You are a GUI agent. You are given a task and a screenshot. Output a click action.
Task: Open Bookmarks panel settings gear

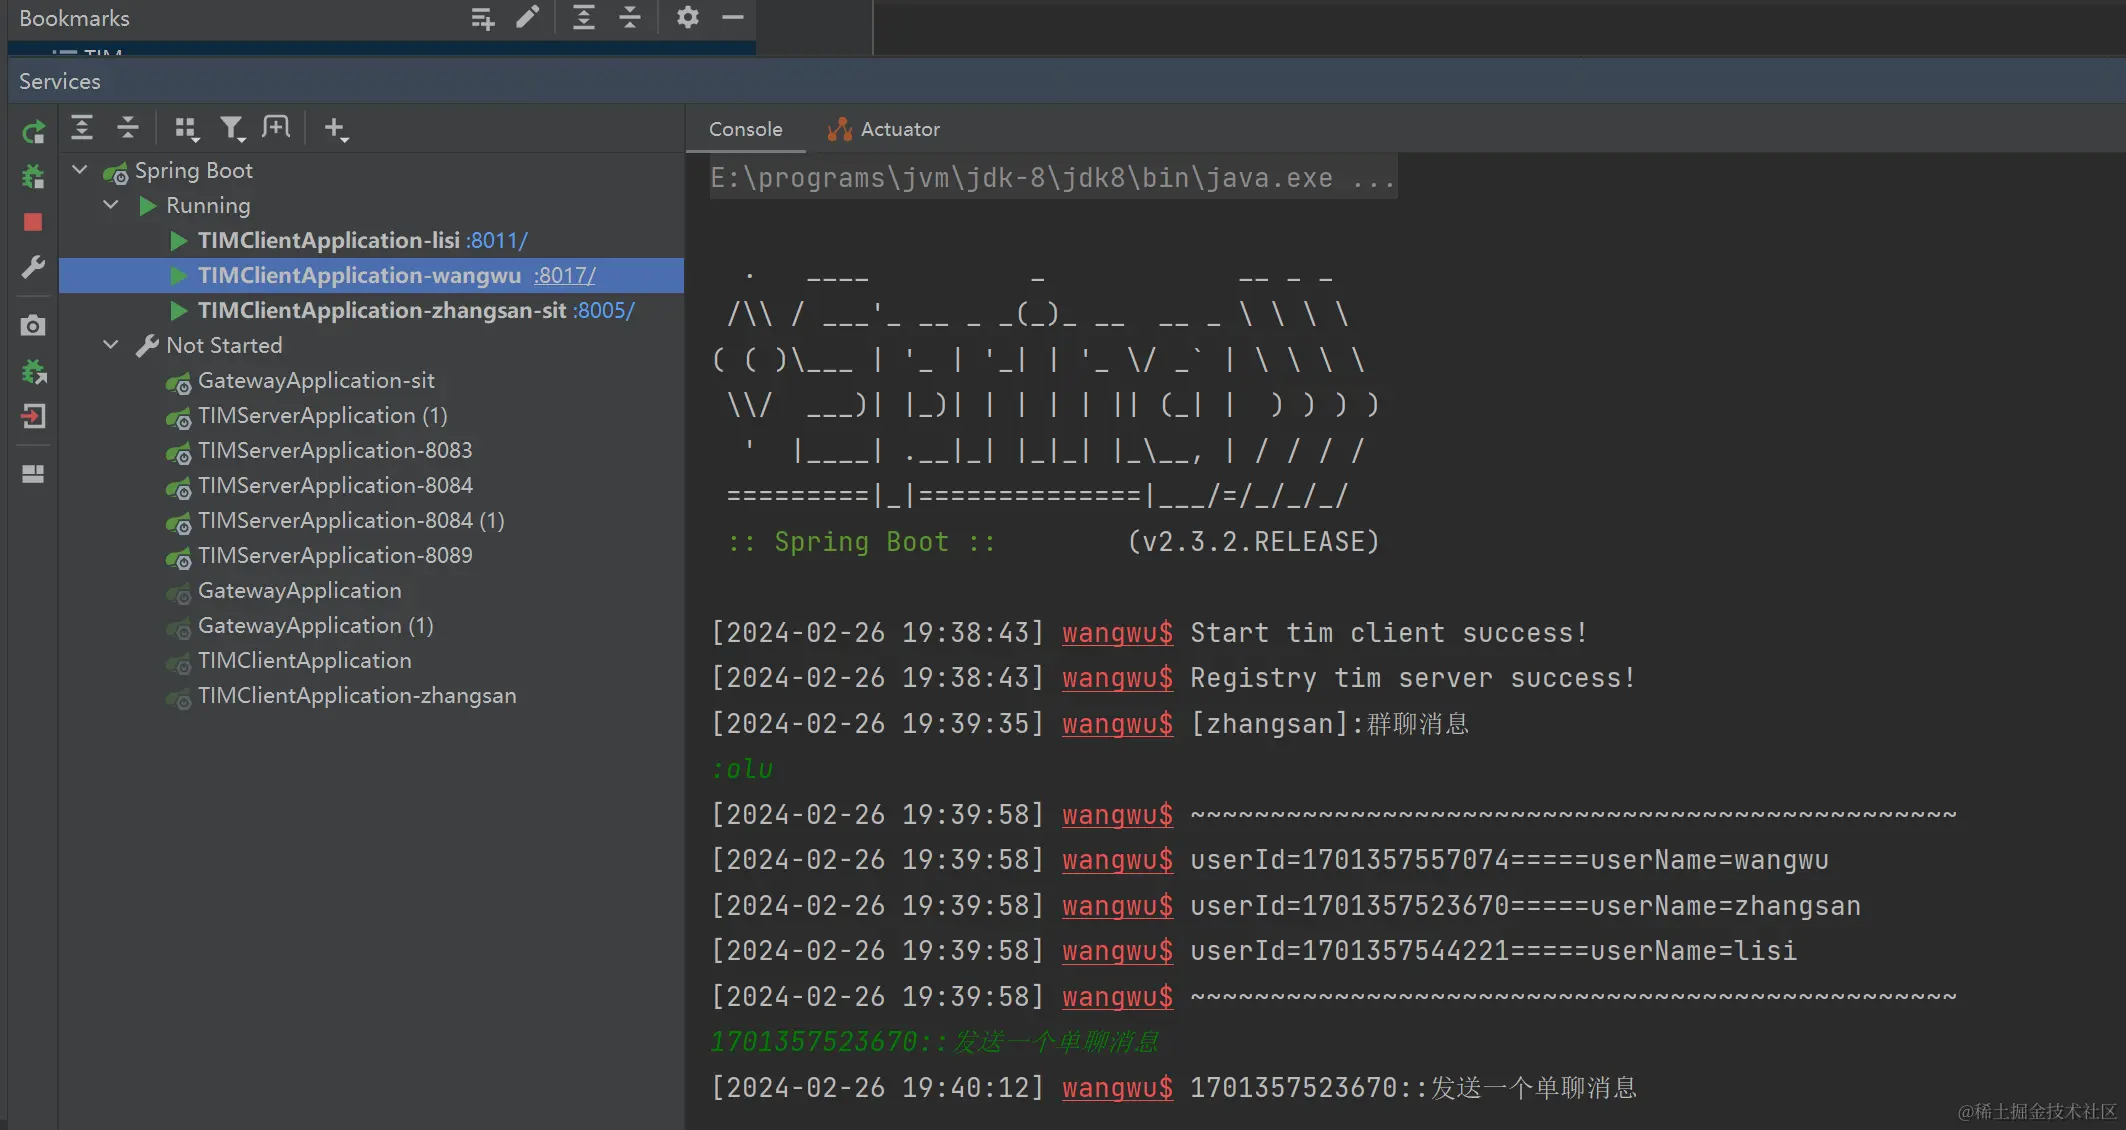tap(687, 17)
